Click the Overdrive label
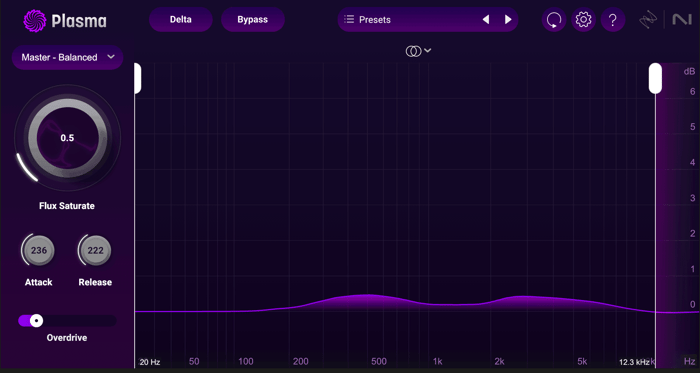 click(67, 338)
